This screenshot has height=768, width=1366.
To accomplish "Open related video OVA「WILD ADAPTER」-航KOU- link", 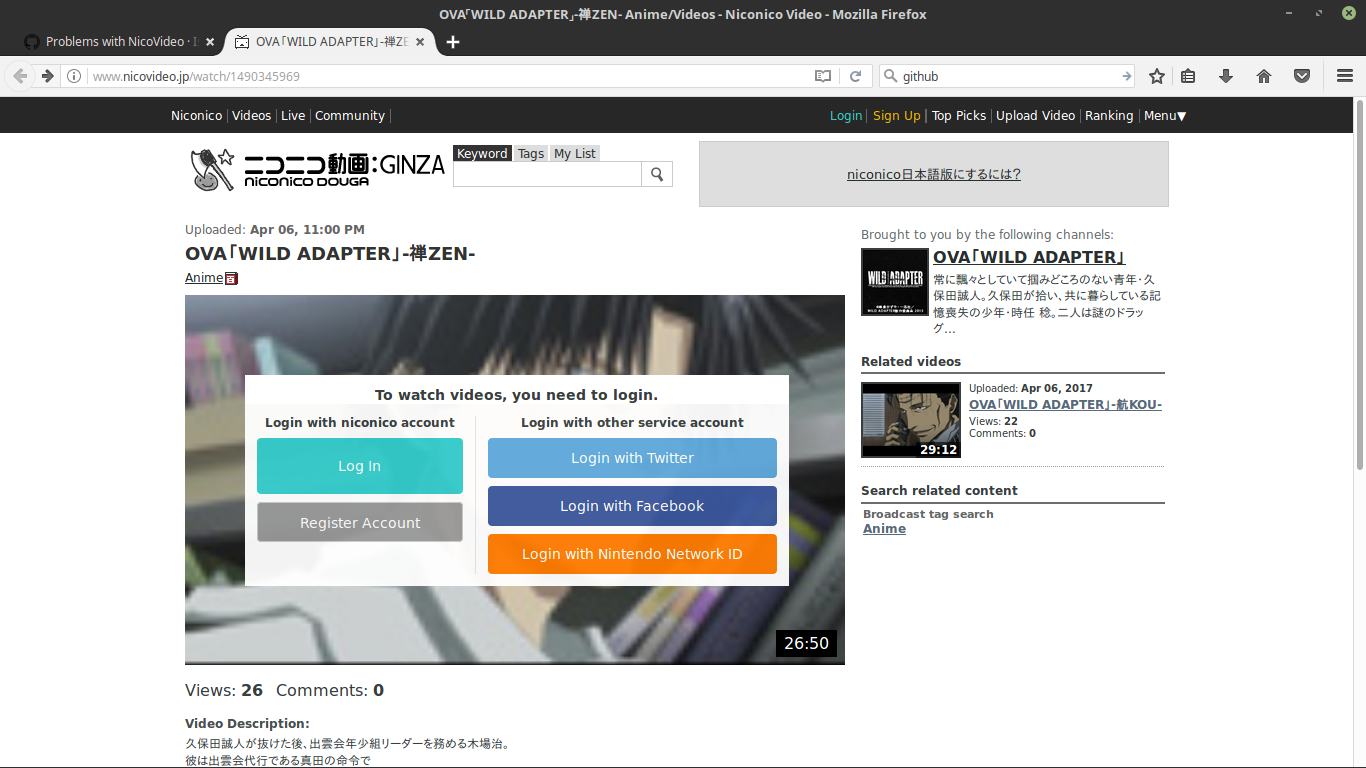I will (x=1065, y=405).
